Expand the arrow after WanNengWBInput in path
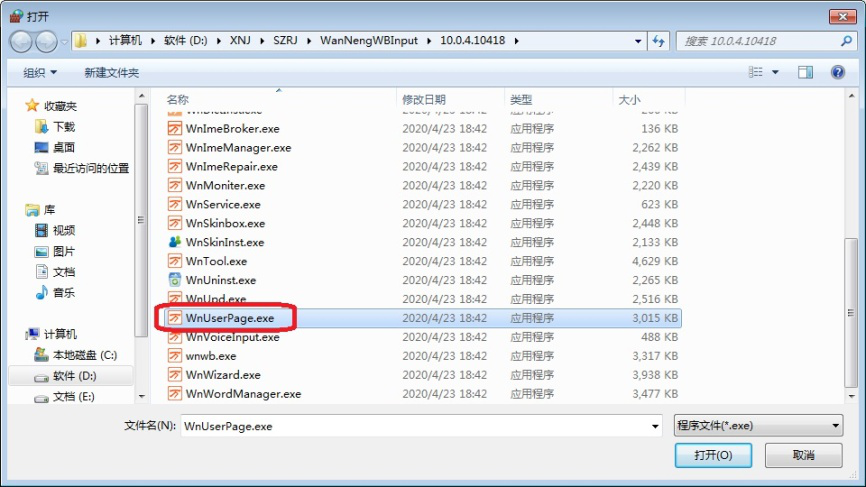Screen dimensions: 866x487 [429, 41]
